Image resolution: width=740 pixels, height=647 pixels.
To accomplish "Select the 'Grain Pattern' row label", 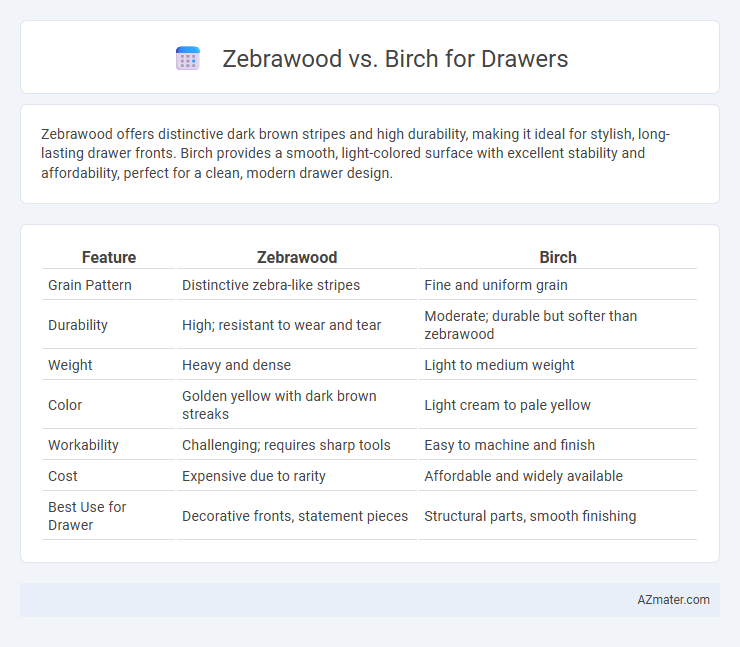I will (x=90, y=285).
